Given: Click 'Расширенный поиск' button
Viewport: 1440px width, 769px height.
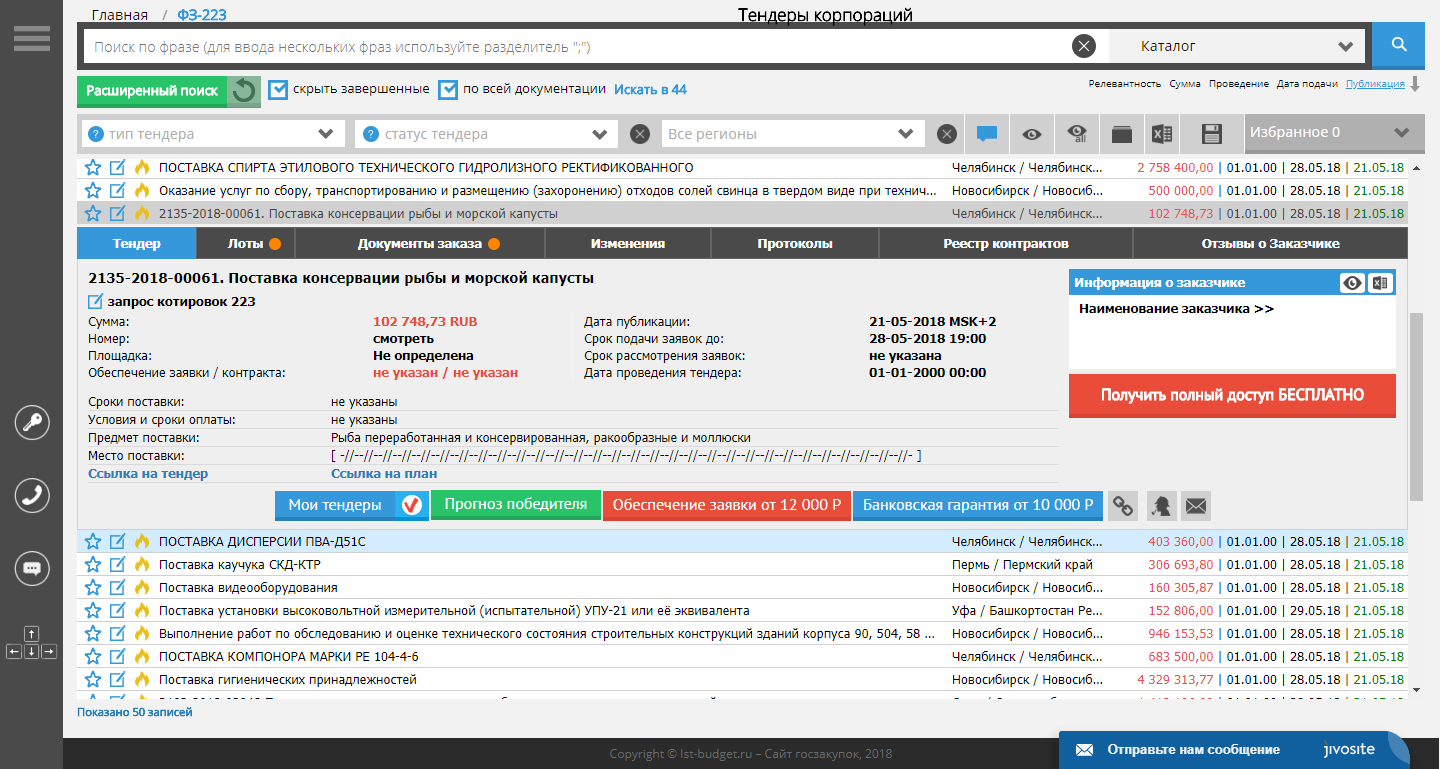Looking at the screenshot, I should coord(152,91).
